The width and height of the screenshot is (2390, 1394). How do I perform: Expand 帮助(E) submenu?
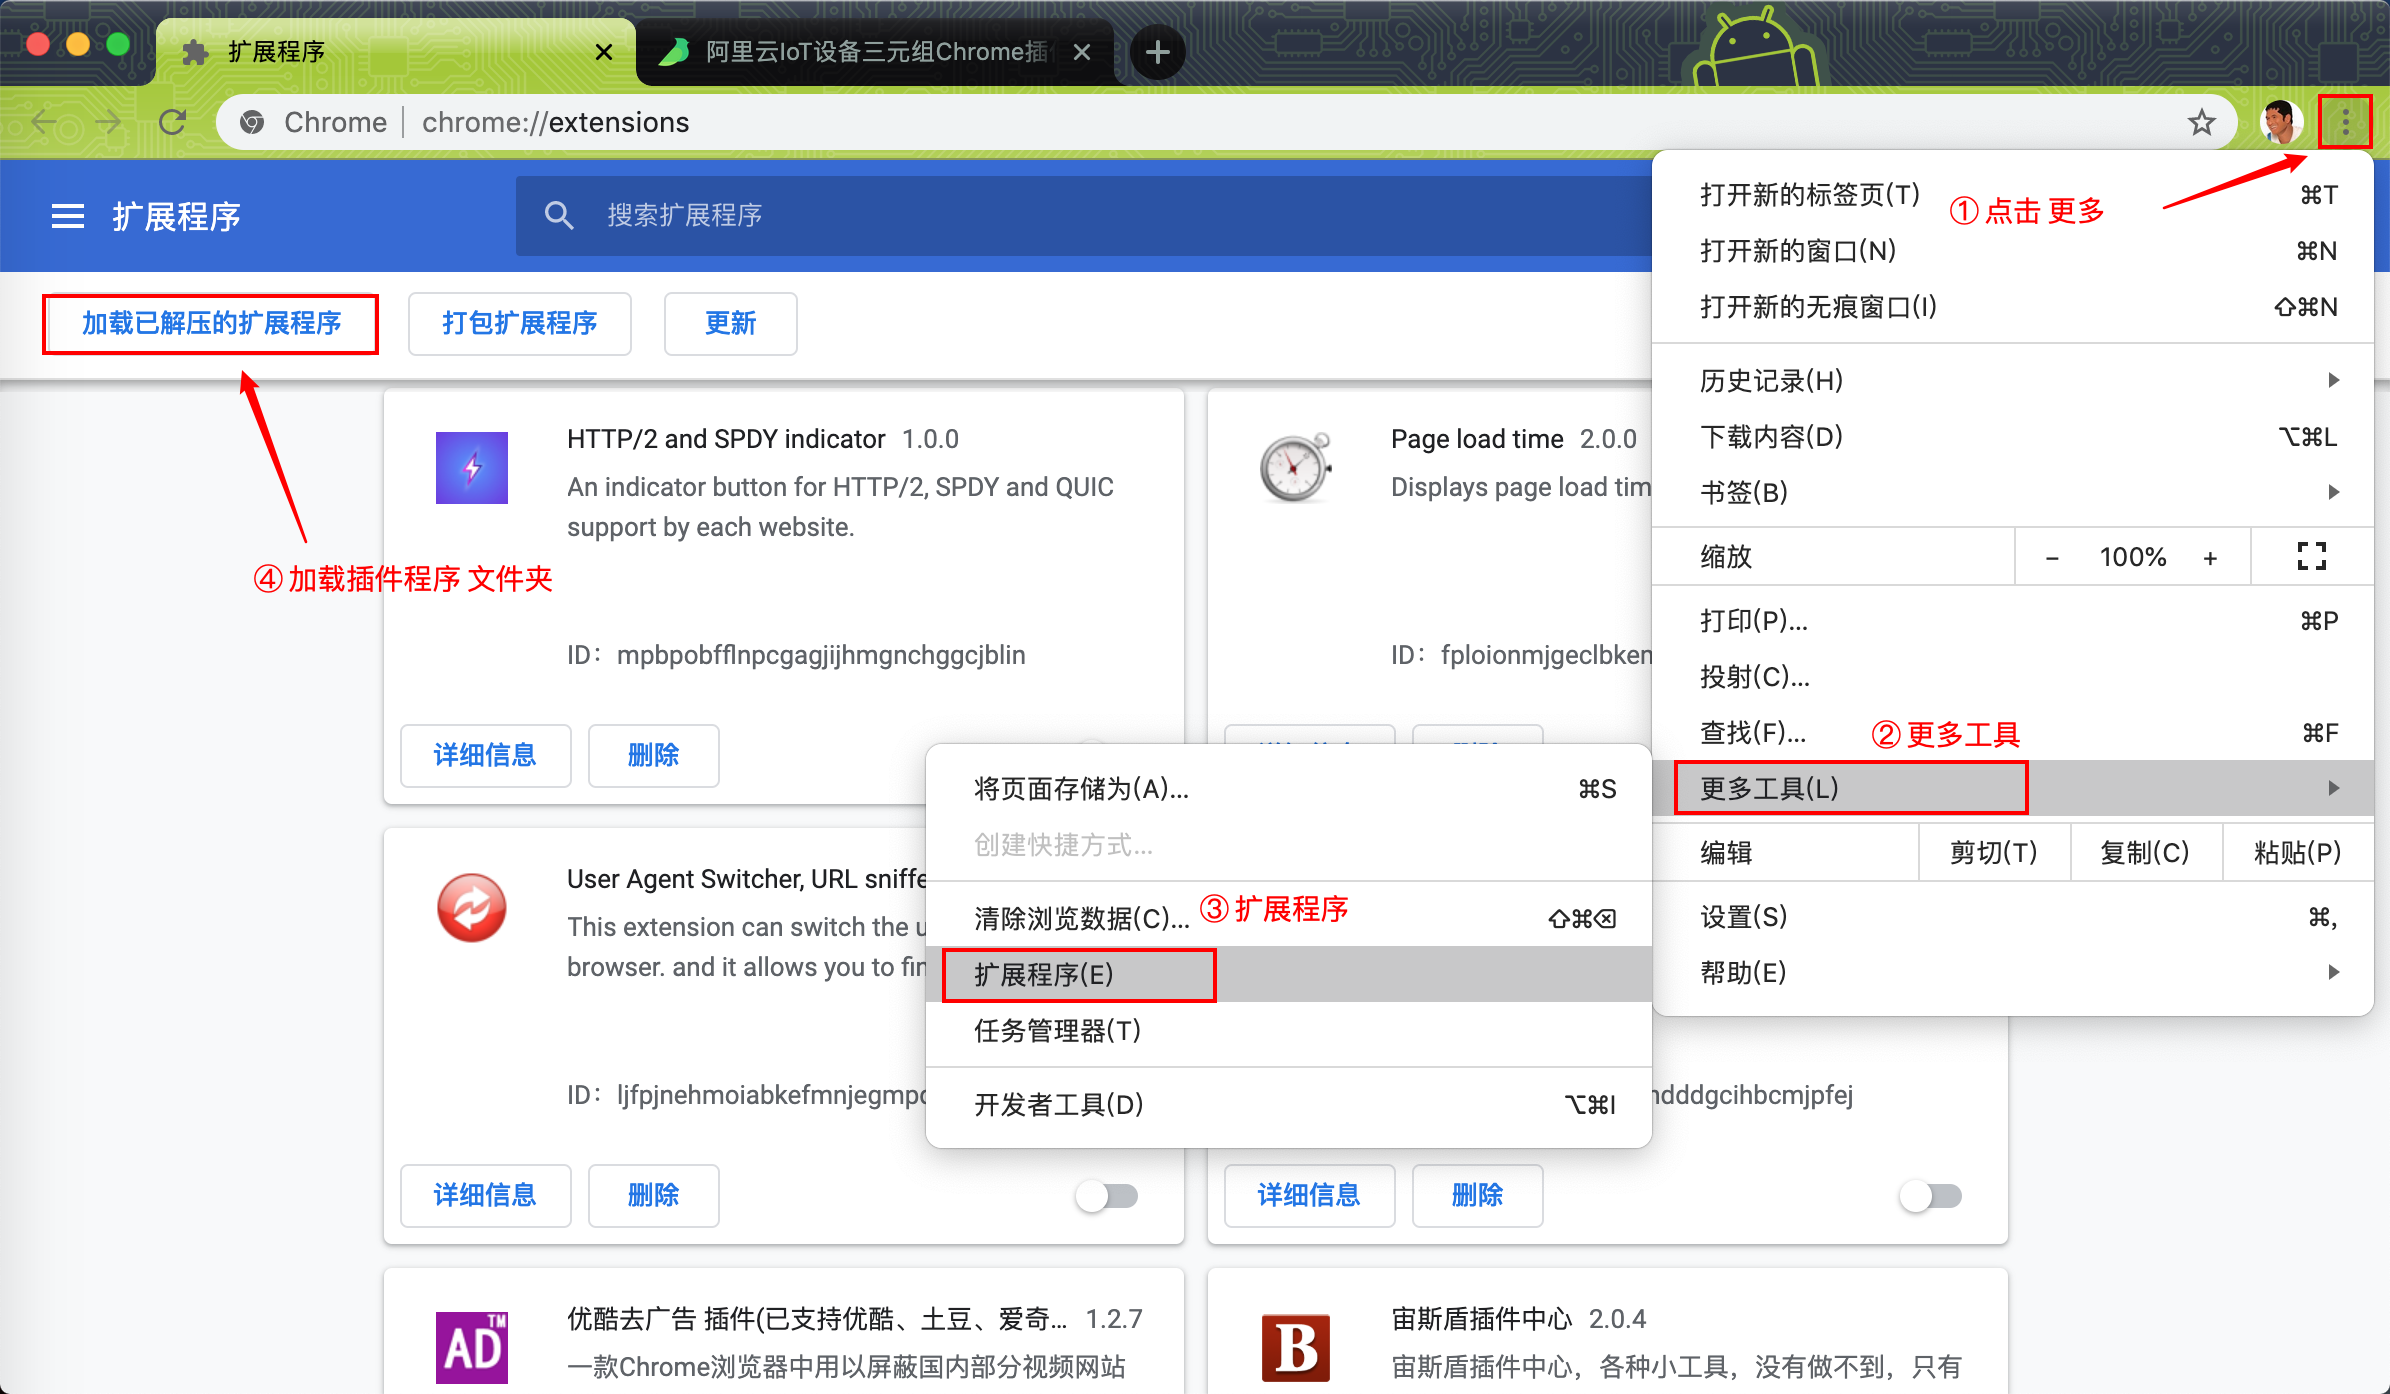[x=2013, y=972]
